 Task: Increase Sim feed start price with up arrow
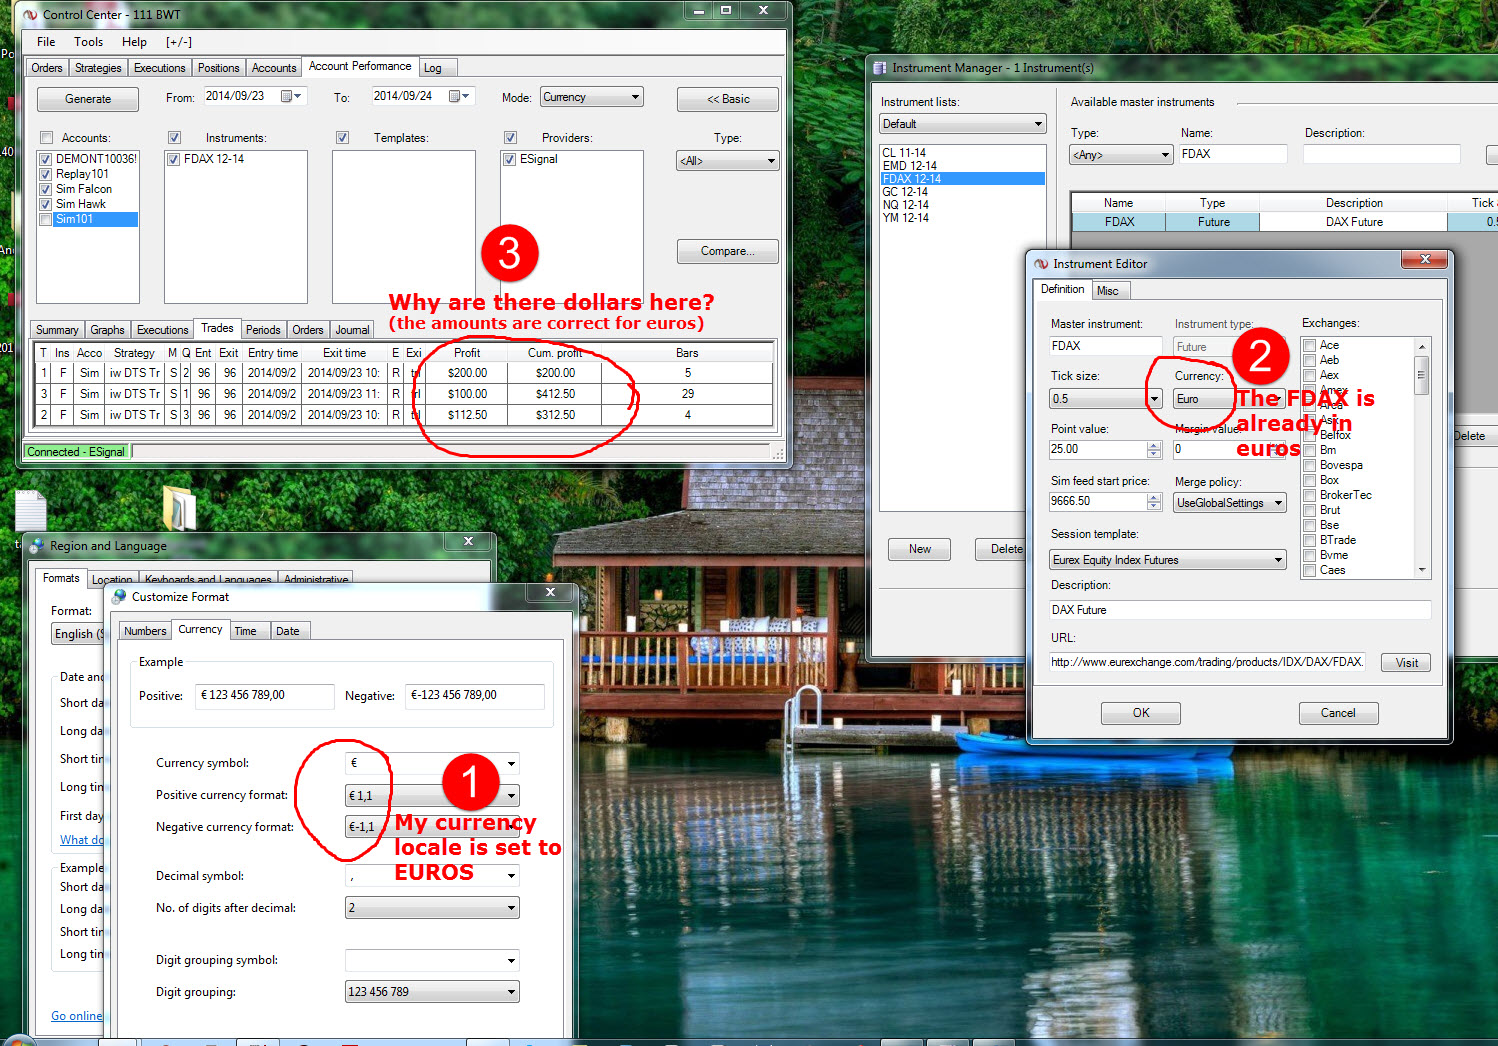tap(1154, 497)
